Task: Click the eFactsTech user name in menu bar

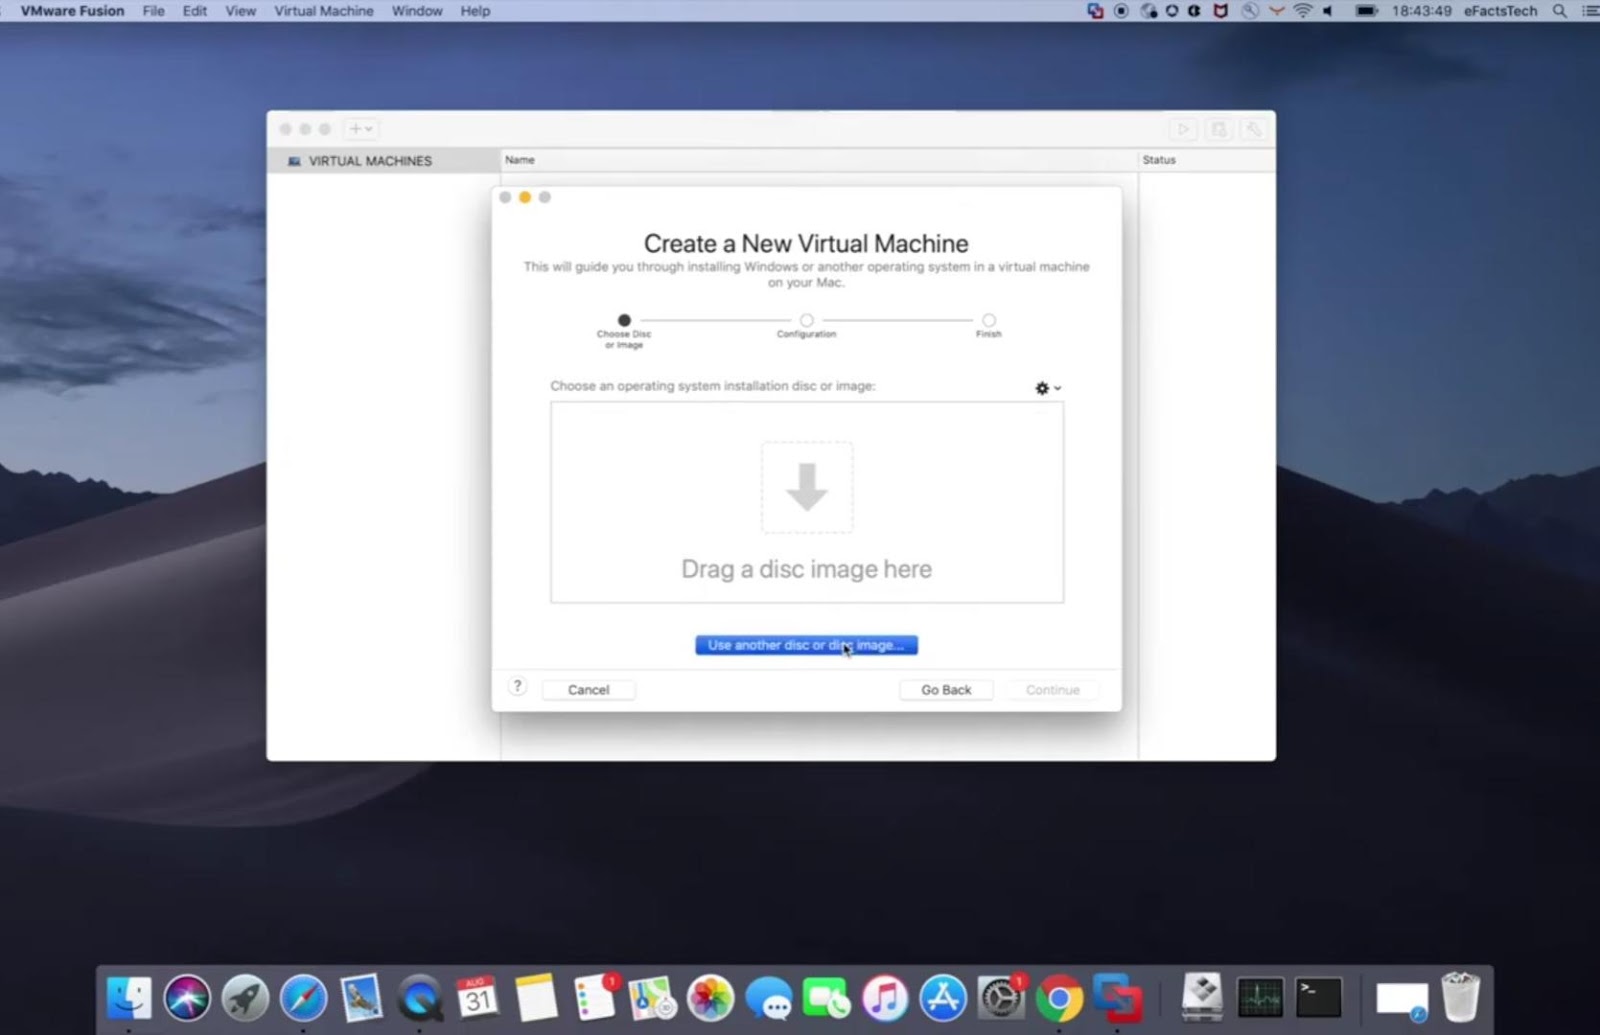Action: (1500, 11)
